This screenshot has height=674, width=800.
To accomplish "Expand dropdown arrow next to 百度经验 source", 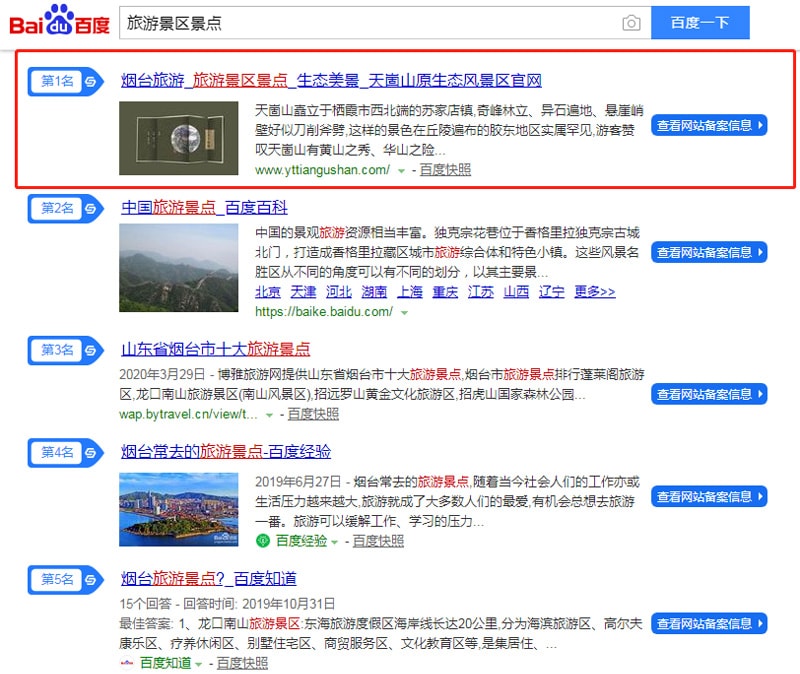I will [x=335, y=542].
